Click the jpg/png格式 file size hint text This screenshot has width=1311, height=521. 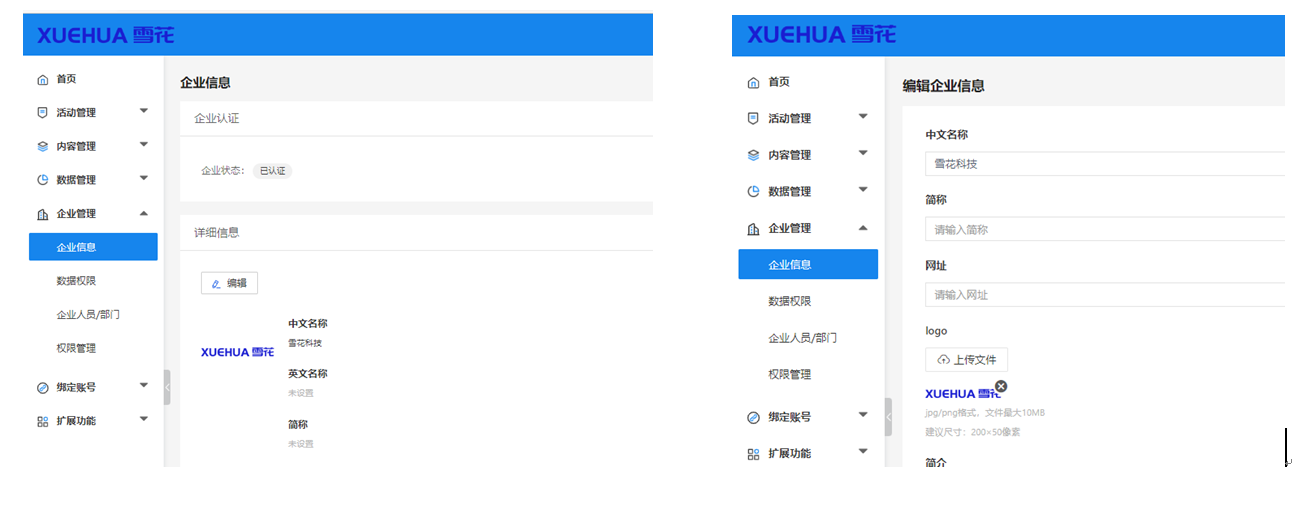point(985,413)
